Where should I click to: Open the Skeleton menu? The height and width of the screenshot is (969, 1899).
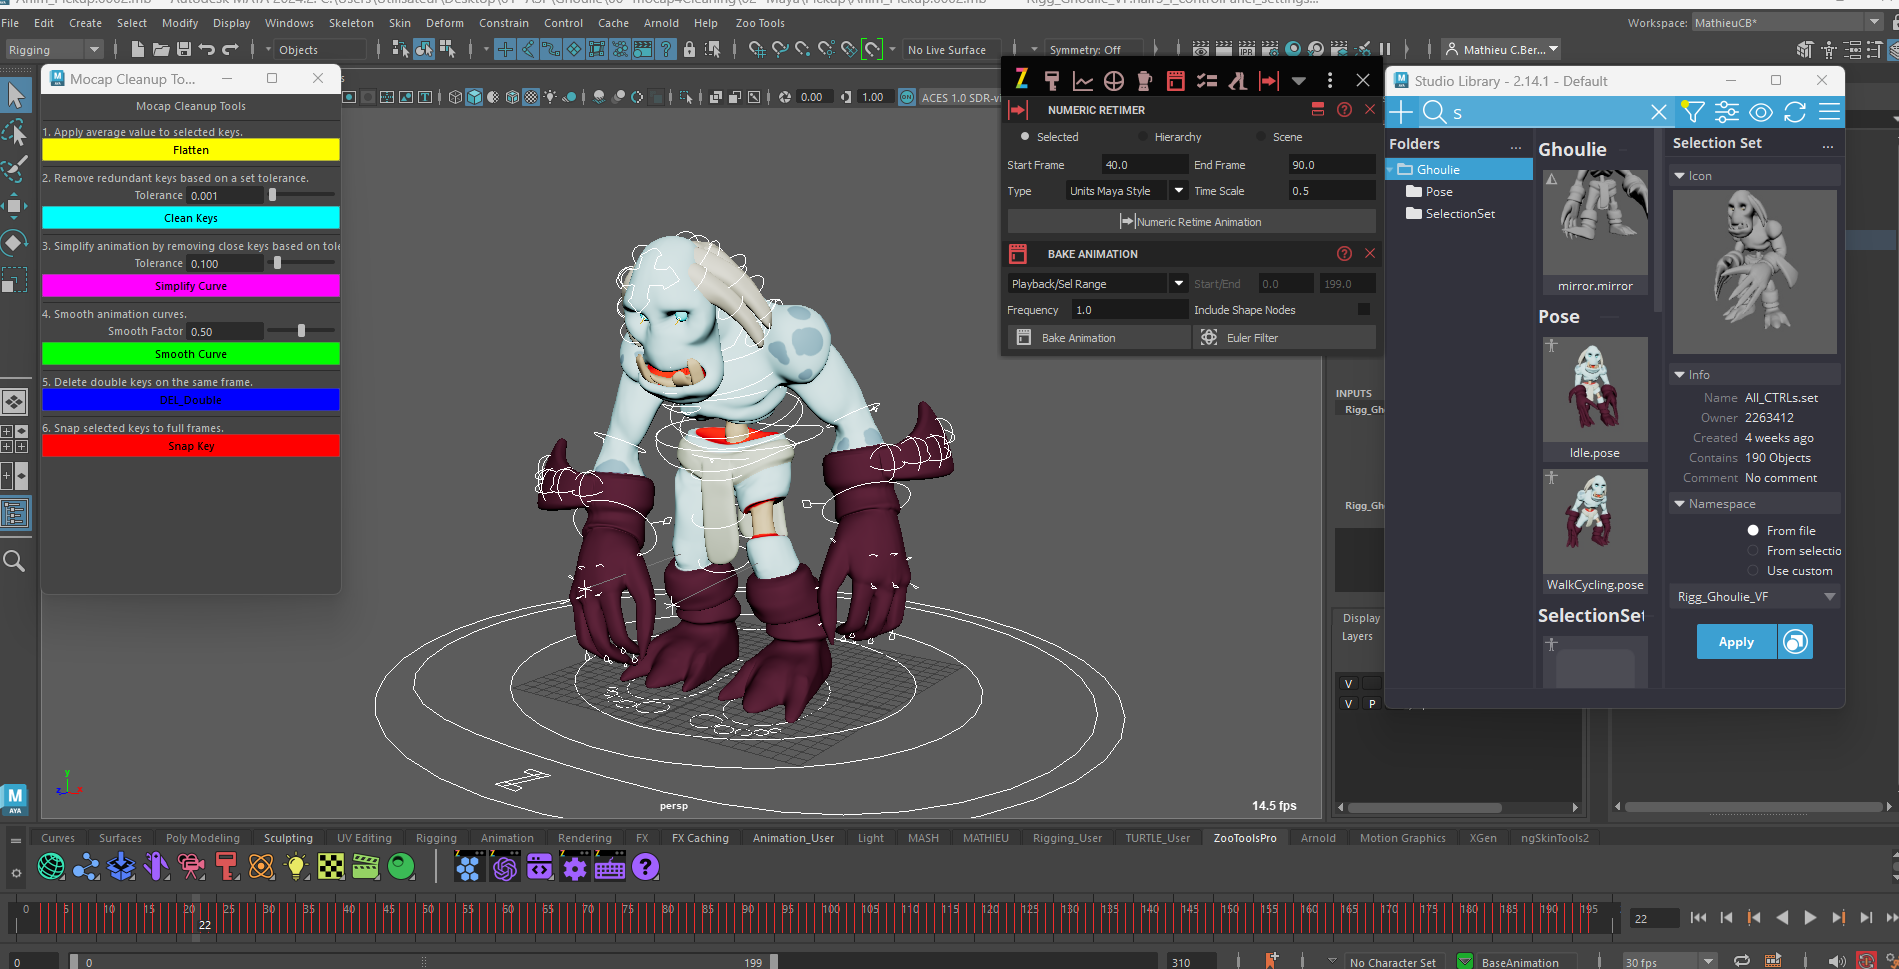click(351, 23)
